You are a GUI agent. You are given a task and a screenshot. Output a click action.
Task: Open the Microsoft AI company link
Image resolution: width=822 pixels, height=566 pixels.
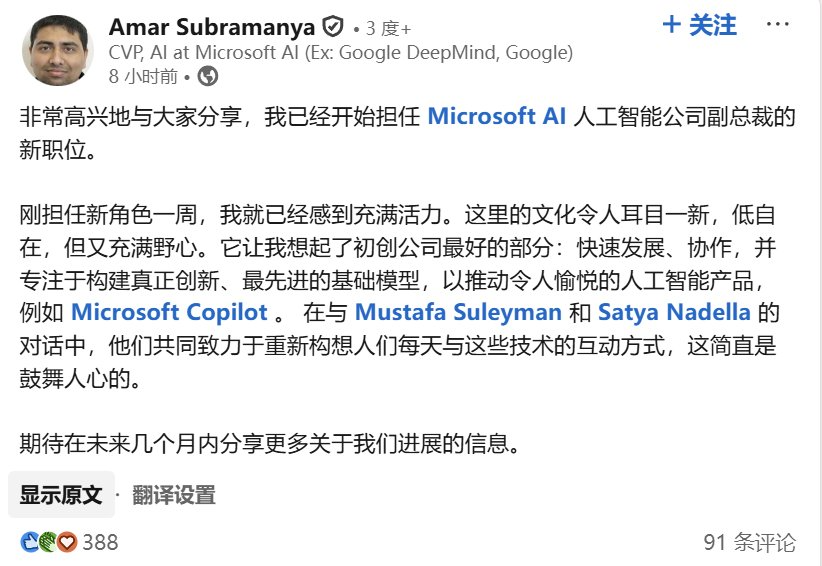click(497, 116)
